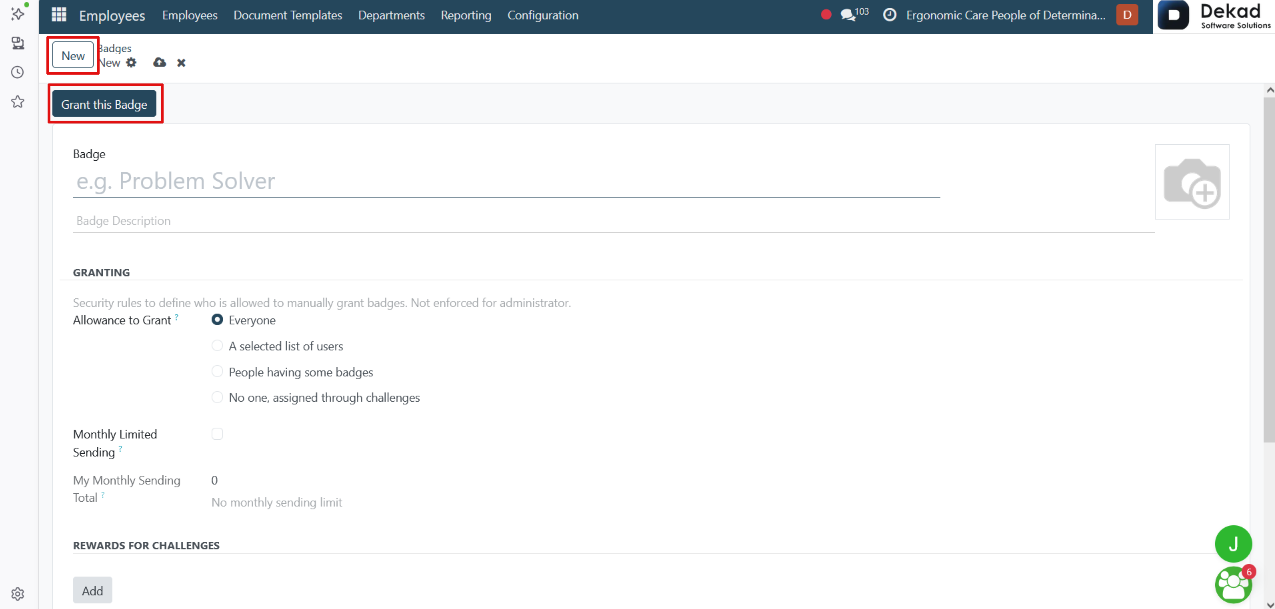Open the gear actions menu beside New
The image size is (1275, 609).
(131, 62)
